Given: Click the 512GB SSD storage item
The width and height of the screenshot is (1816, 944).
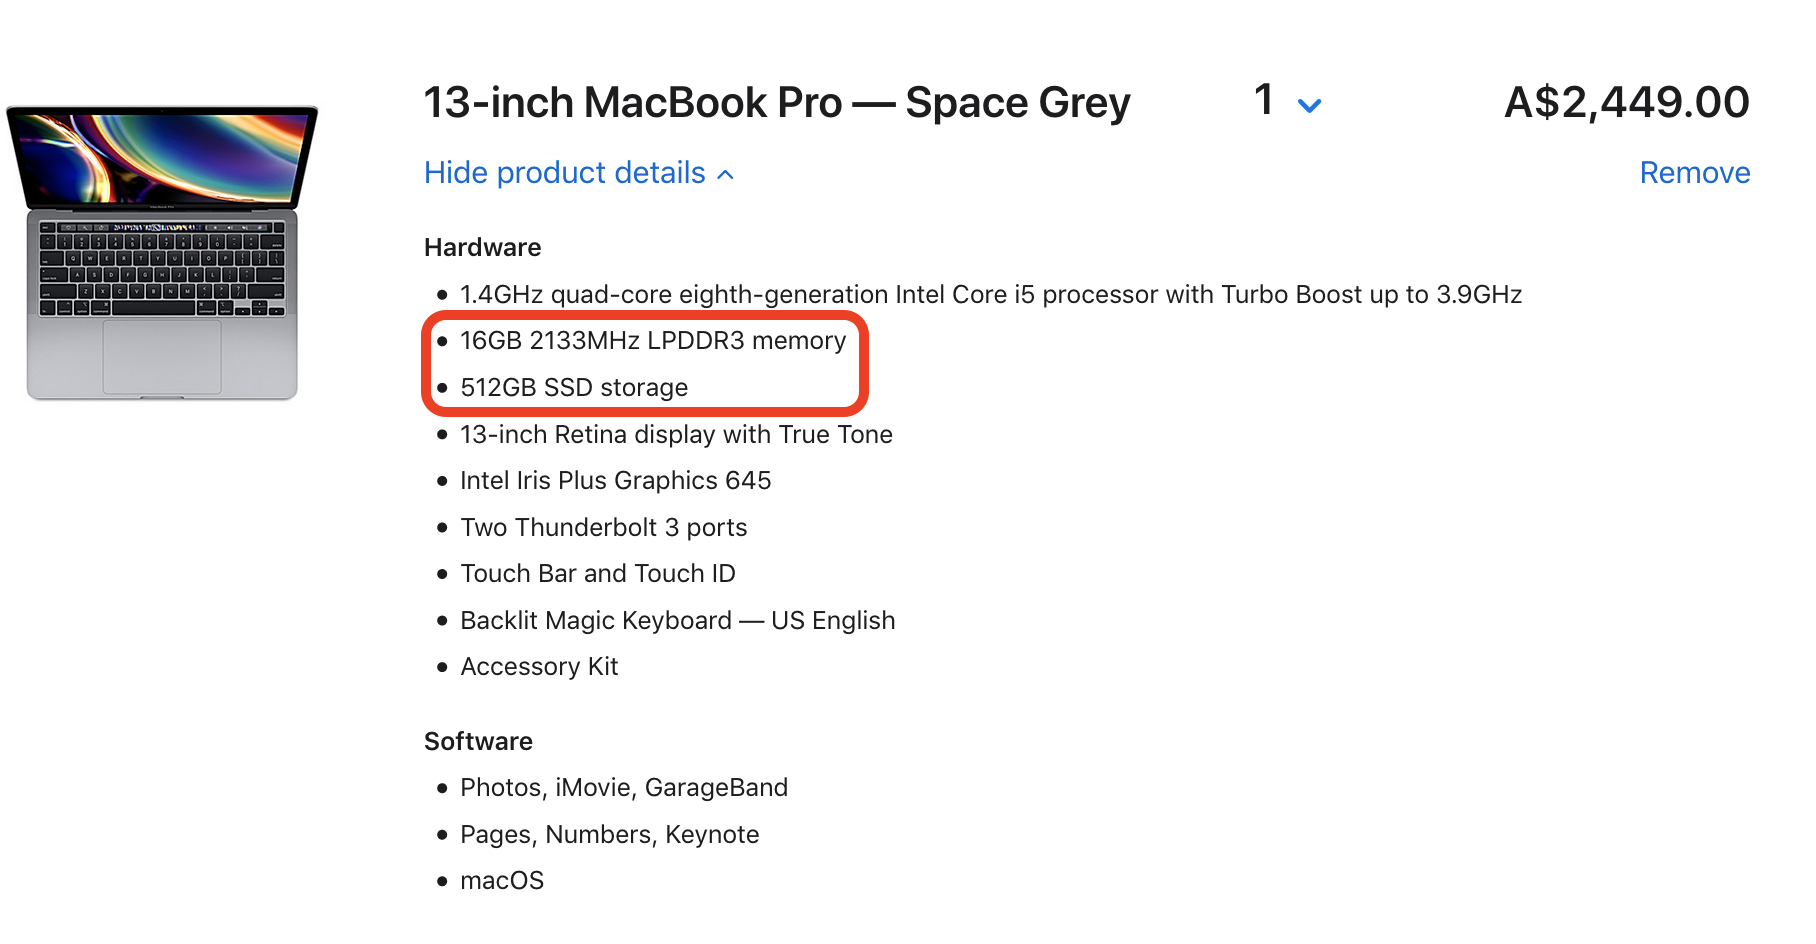Looking at the screenshot, I should (x=574, y=388).
